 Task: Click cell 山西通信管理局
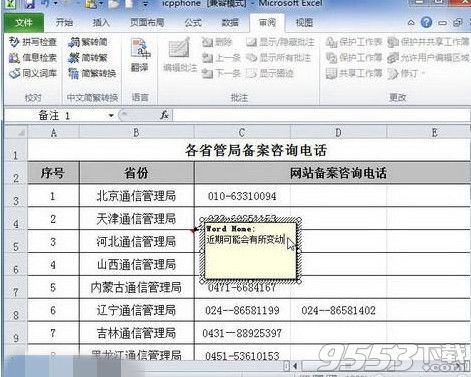[137, 265]
